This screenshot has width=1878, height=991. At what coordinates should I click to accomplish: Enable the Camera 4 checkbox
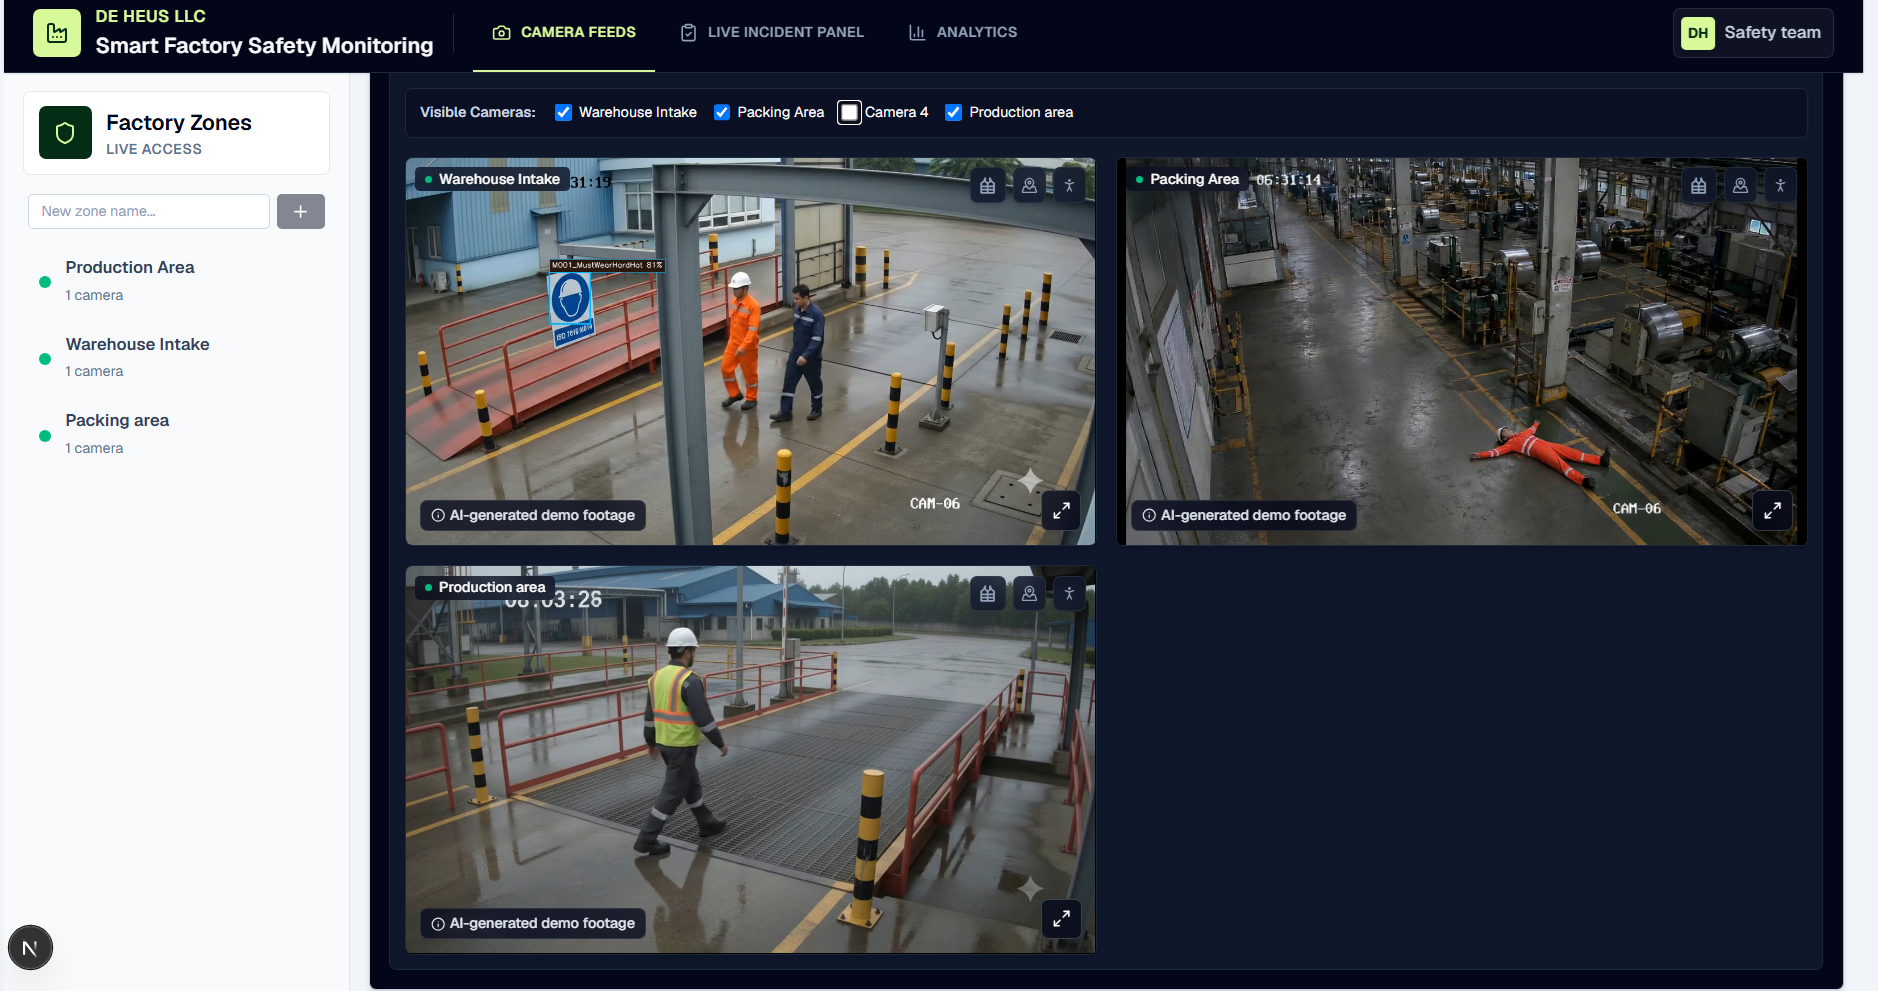tap(849, 112)
